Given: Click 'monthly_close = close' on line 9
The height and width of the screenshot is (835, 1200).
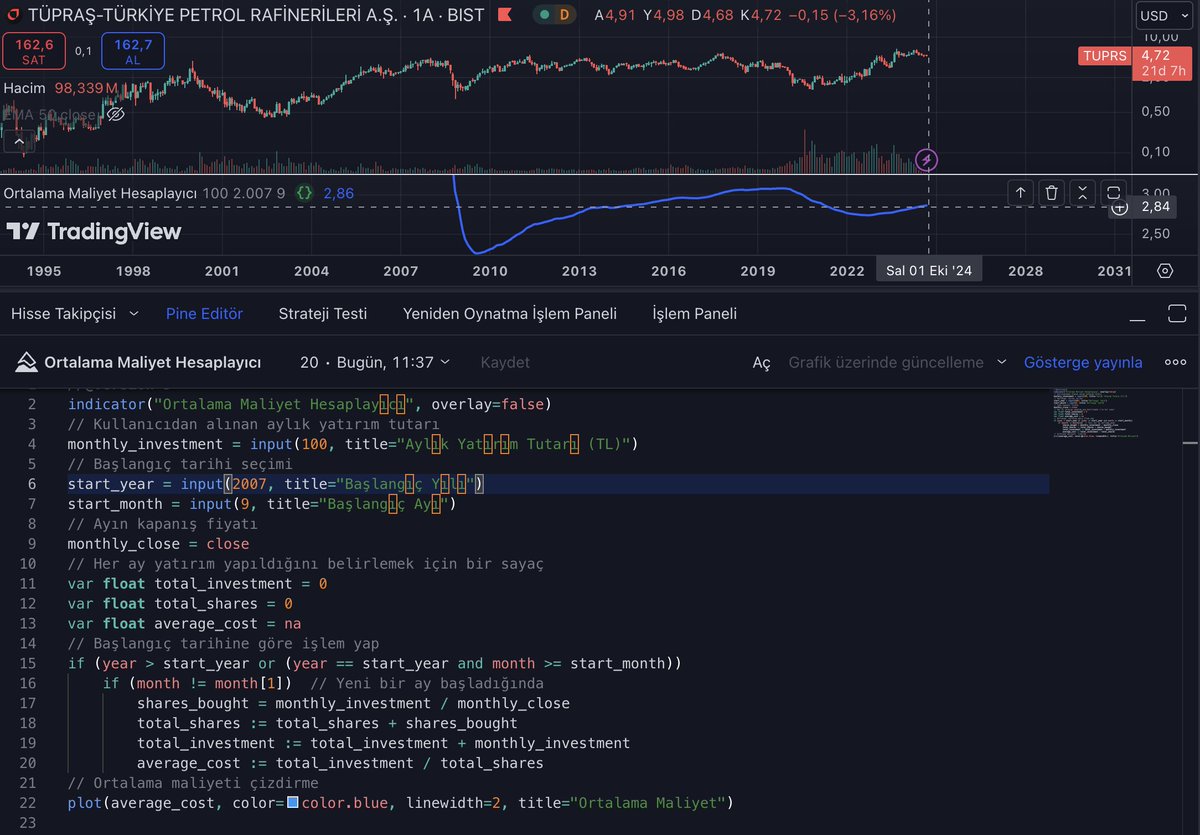Looking at the screenshot, I should (159, 544).
